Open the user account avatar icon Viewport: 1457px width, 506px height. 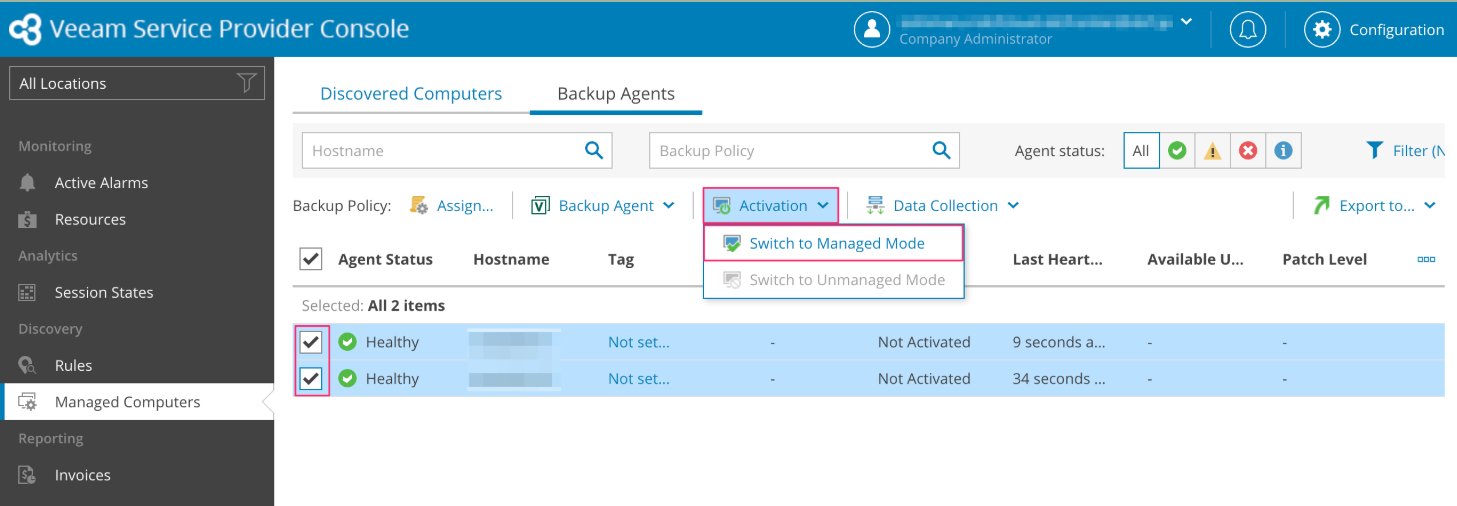tap(872, 29)
